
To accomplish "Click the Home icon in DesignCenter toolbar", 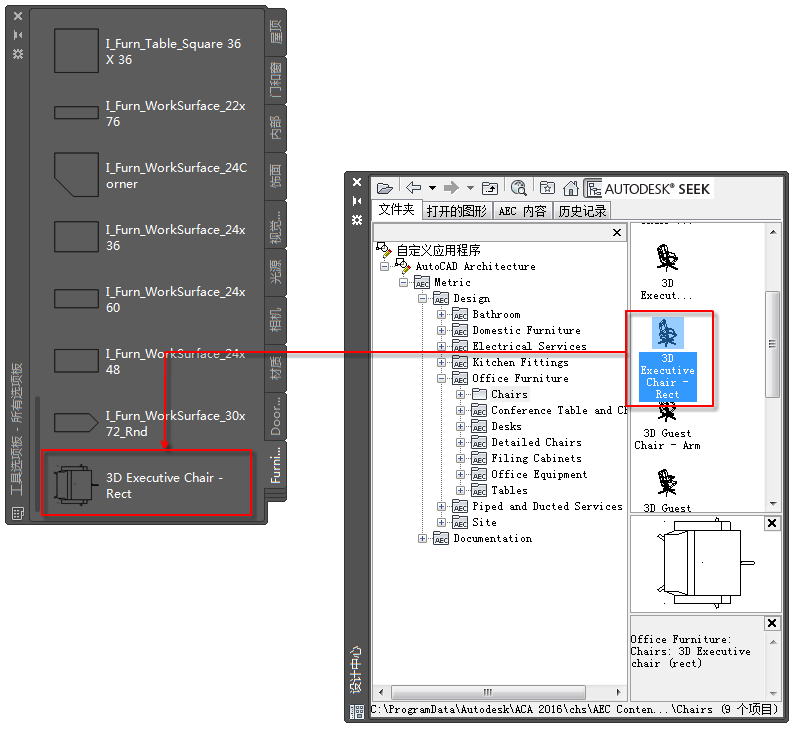I will point(571,189).
